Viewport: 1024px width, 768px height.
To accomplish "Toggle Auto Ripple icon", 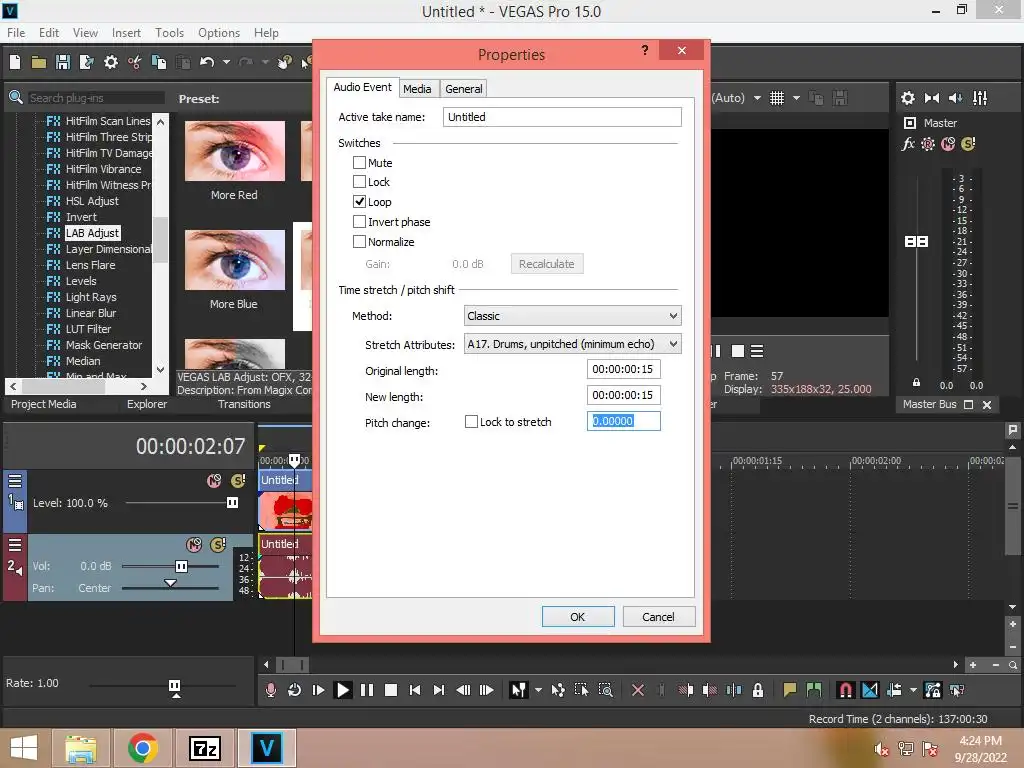I will [895, 690].
